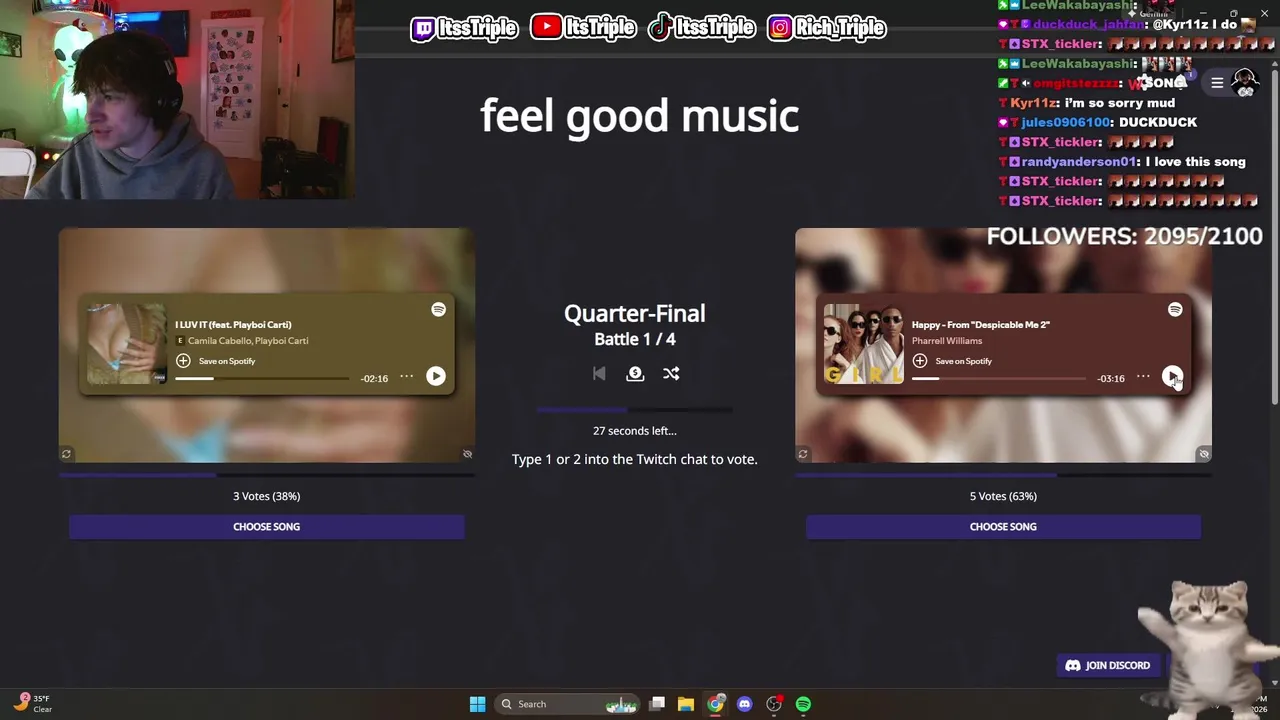Screen dimensions: 1280x720
Task: Click the 27 seconds left text
Action: [x=634, y=431]
